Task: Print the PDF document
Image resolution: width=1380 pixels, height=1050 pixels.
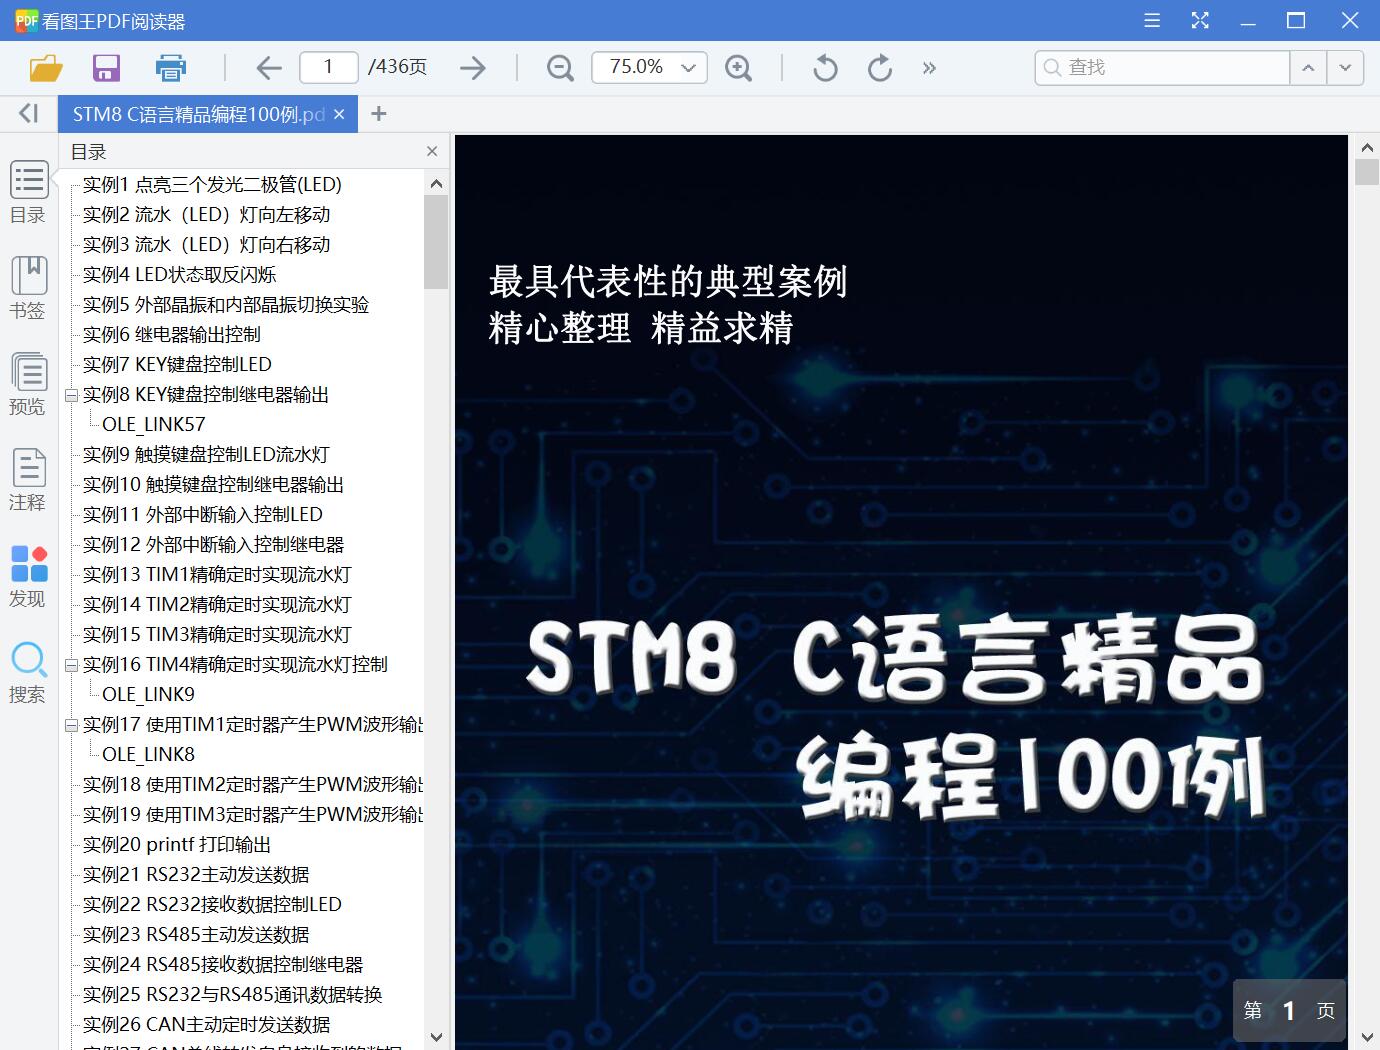Action: [170, 67]
